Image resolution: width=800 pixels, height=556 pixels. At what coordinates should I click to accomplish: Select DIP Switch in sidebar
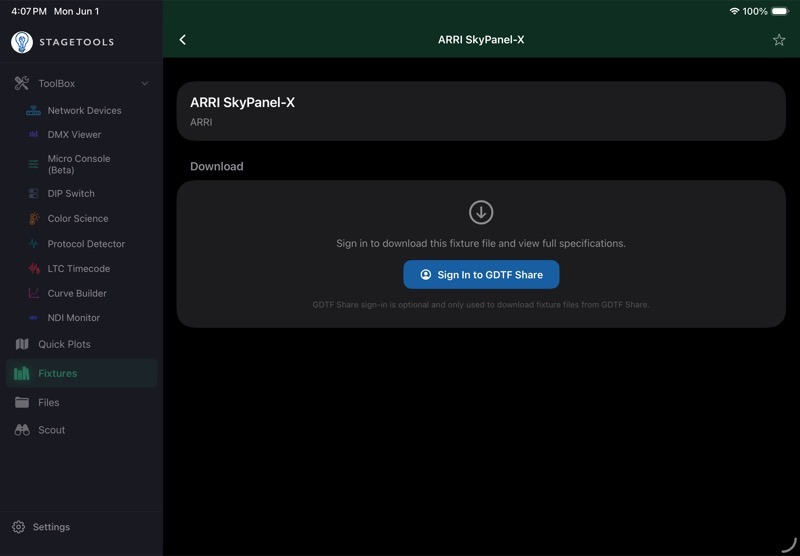coord(71,193)
